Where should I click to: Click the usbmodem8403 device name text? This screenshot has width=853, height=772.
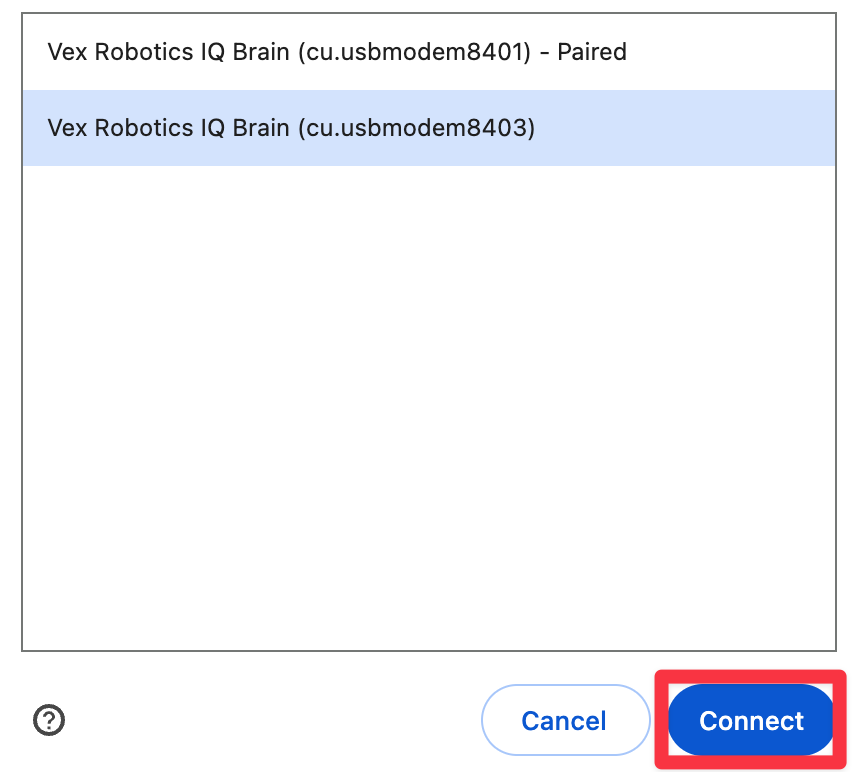point(290,128)
